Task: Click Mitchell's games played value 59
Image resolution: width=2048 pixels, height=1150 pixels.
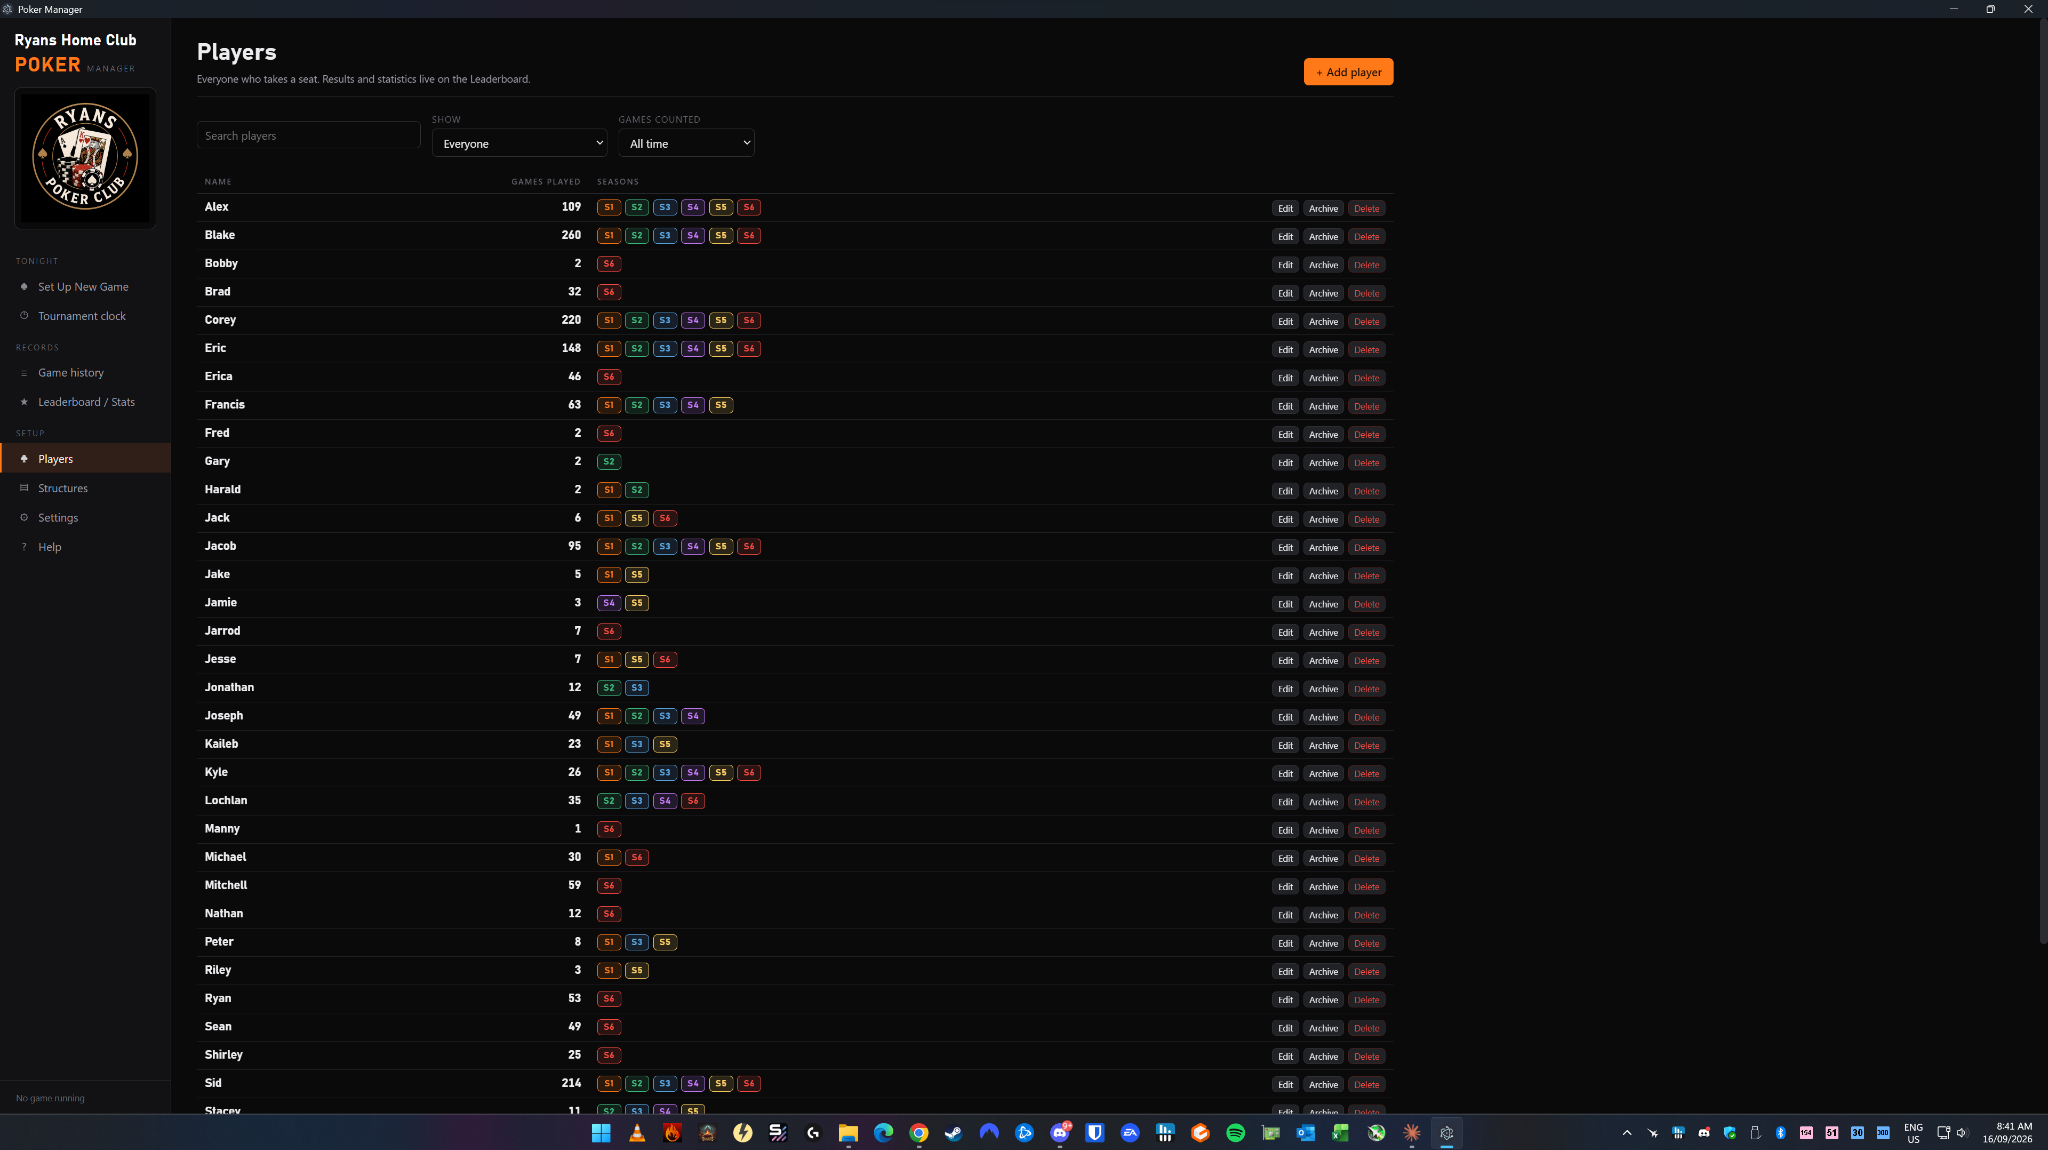Action: (x=574, y=885)
